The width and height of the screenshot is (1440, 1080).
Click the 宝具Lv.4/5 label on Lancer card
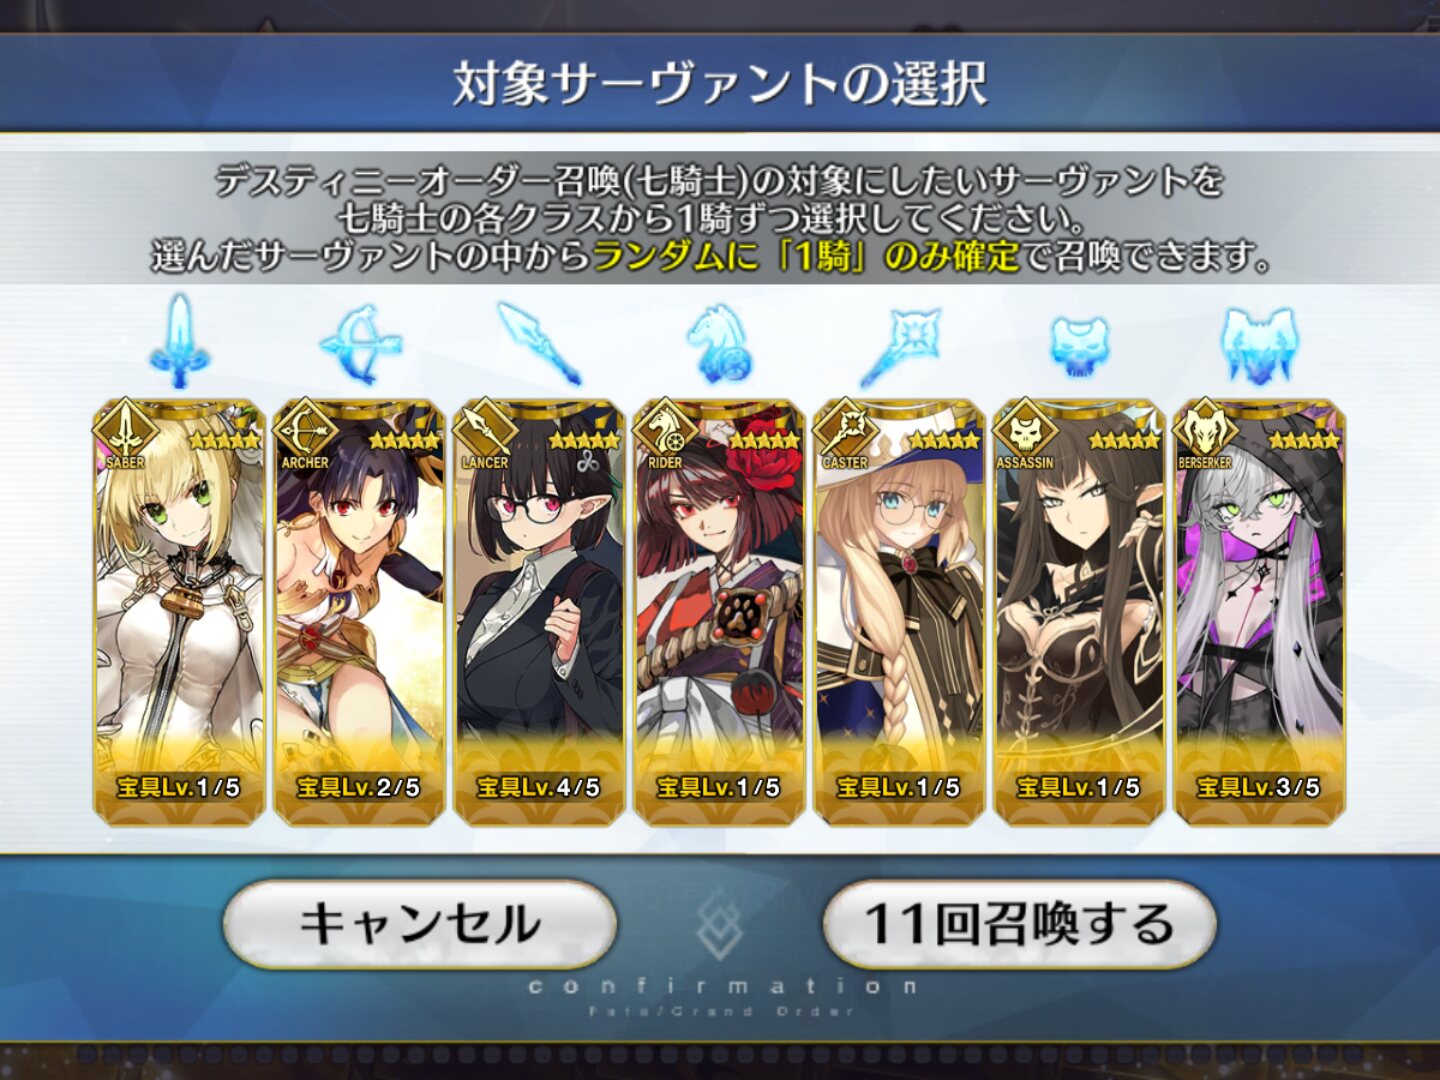pyautogui.click(x=539, y=787)
